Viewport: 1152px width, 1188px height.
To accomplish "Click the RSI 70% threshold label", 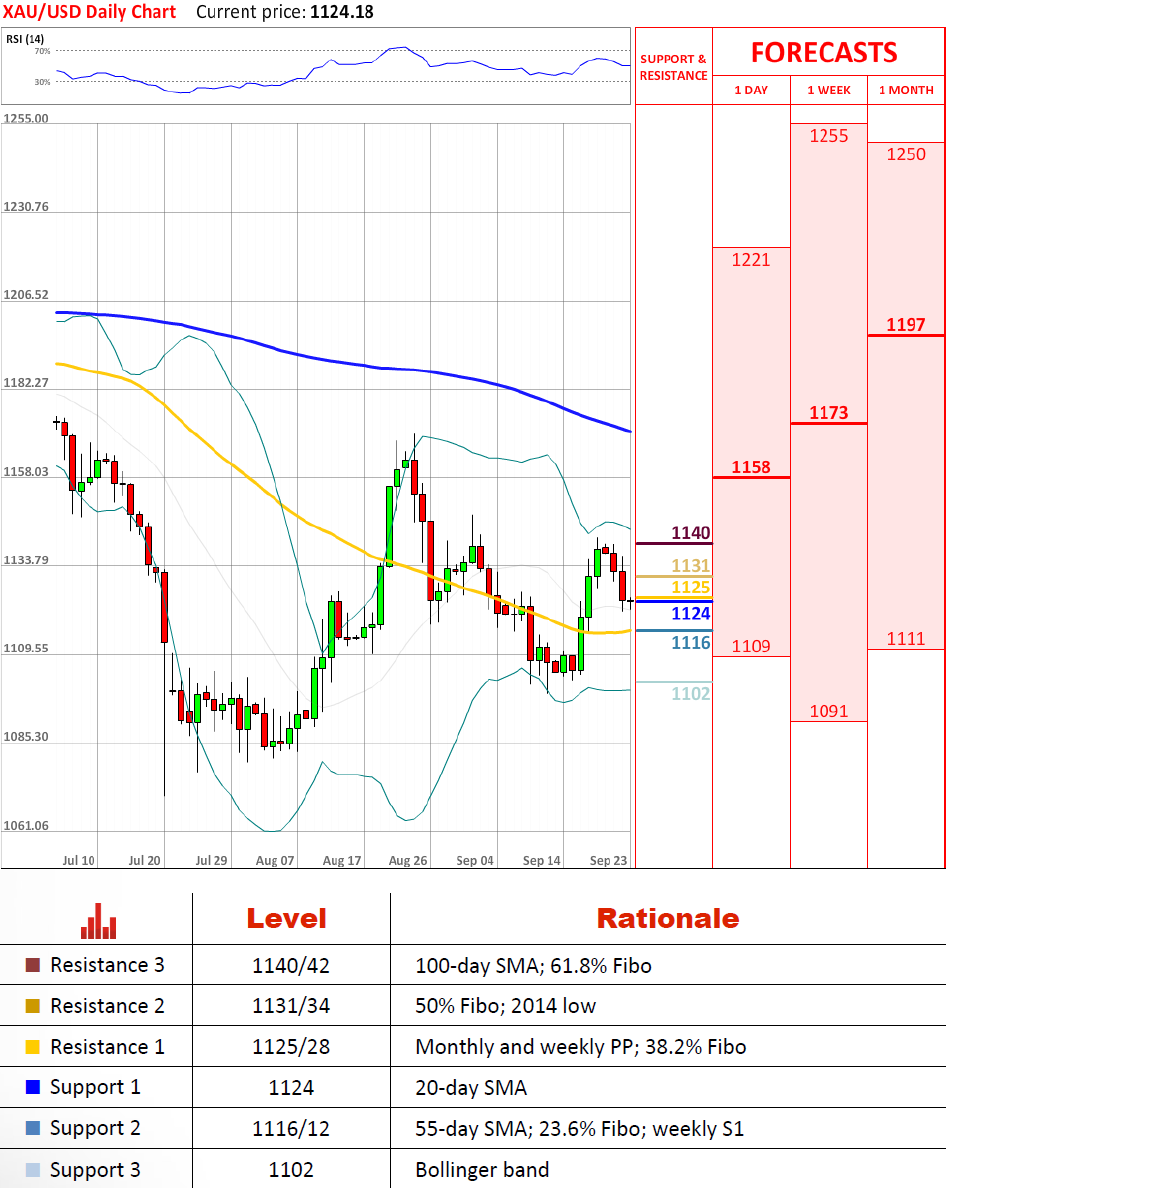I will [x=42, y=52].
